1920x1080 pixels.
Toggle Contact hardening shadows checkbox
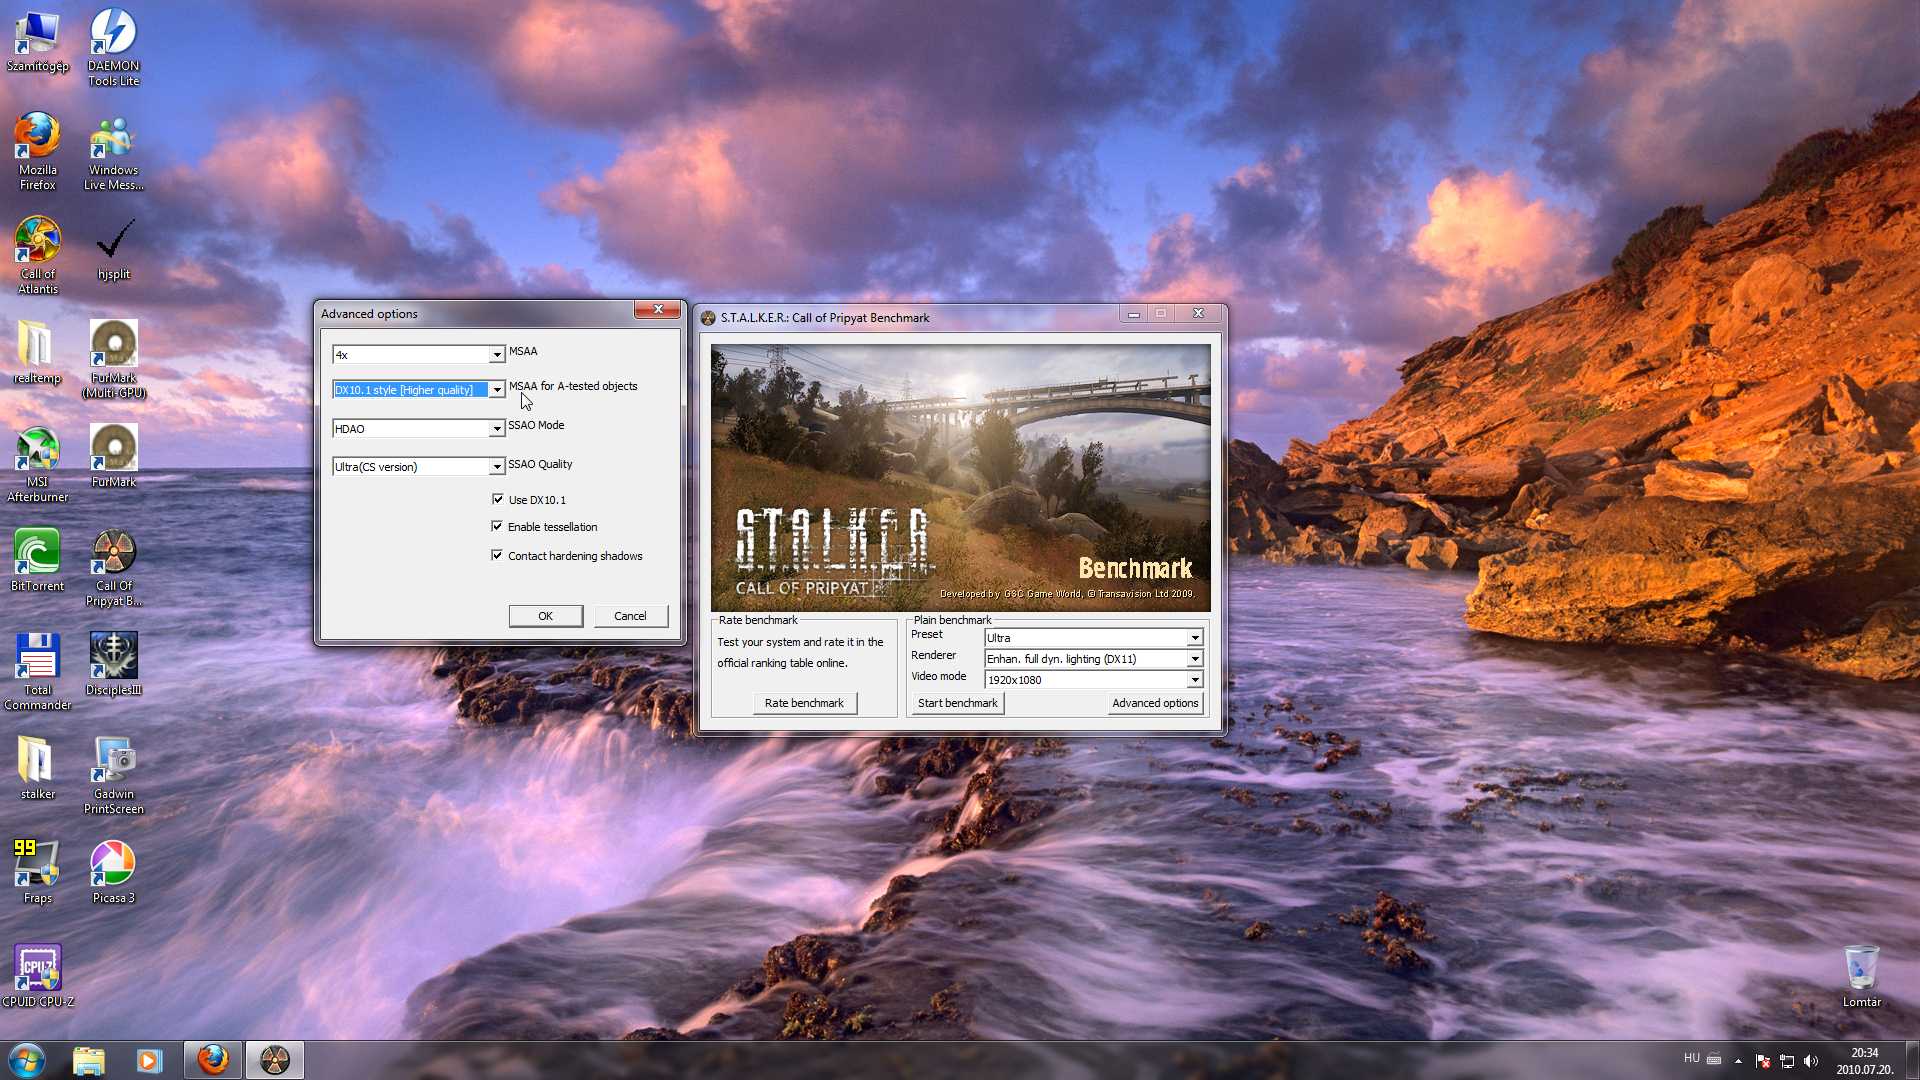[497, 555]
